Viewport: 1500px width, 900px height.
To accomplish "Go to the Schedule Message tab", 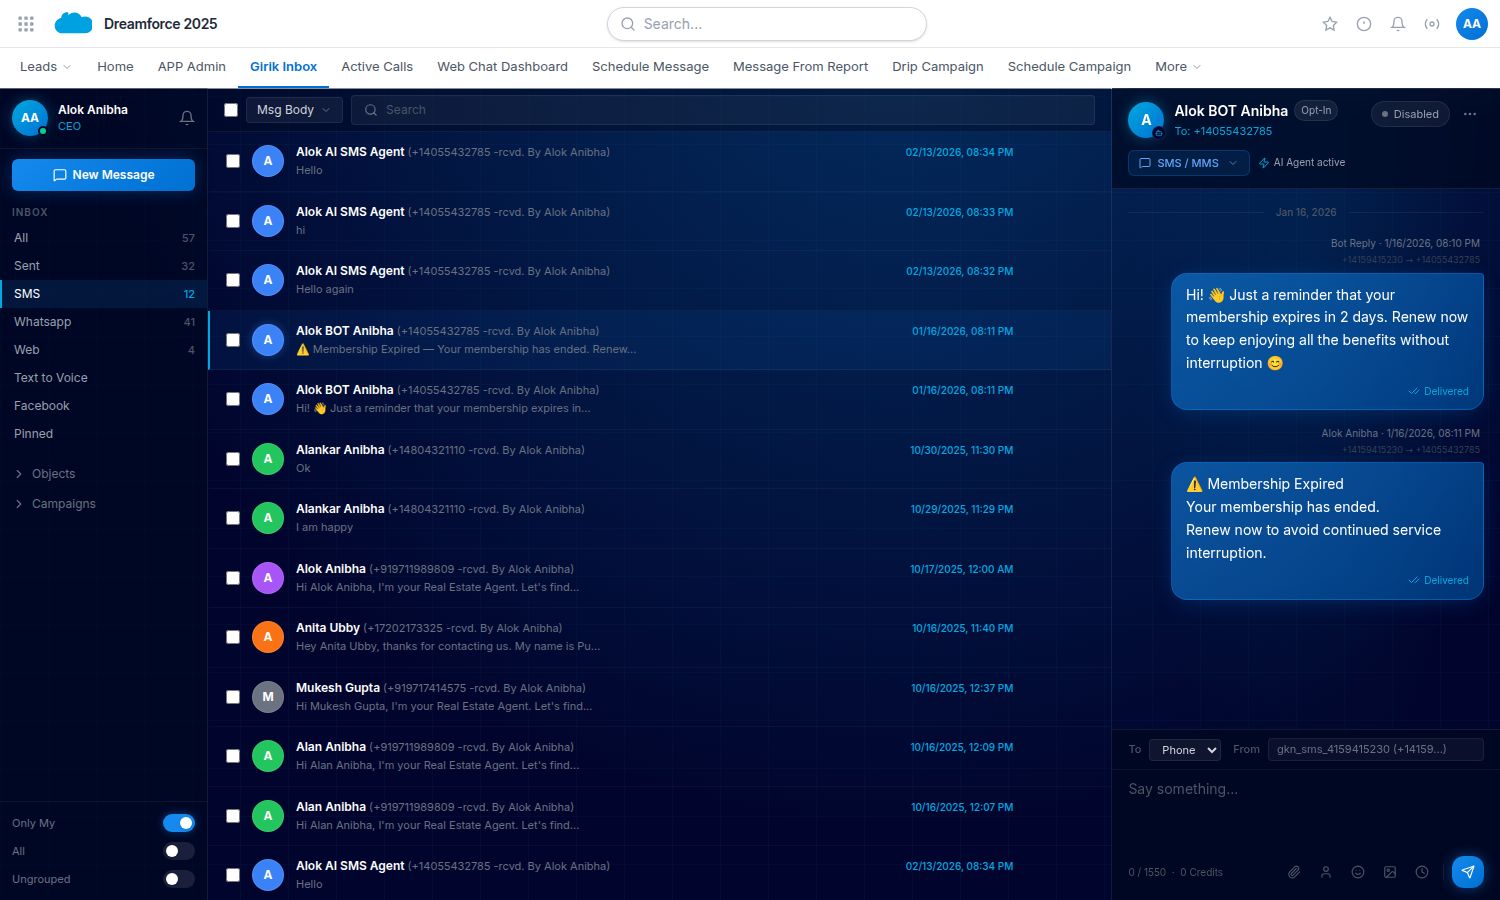I will click(650, 67).
